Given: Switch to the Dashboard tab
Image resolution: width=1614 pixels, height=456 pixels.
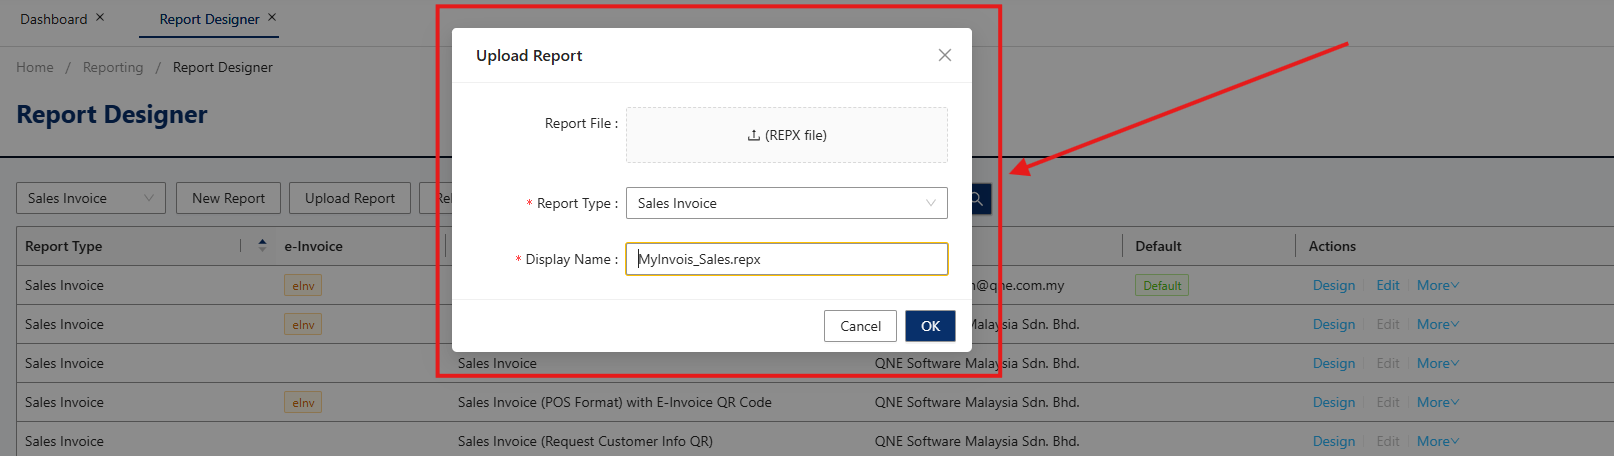Looking at the screenshot, I should (x=54, y=19).
